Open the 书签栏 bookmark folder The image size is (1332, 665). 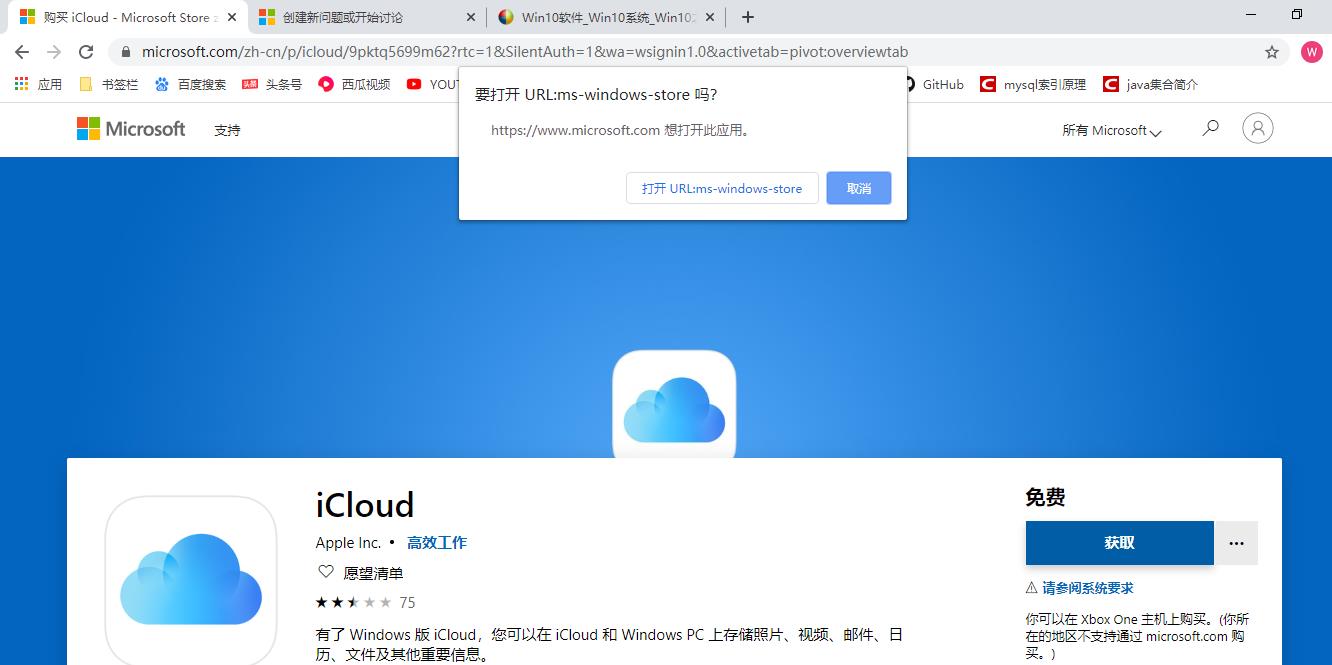coord(109,84)
